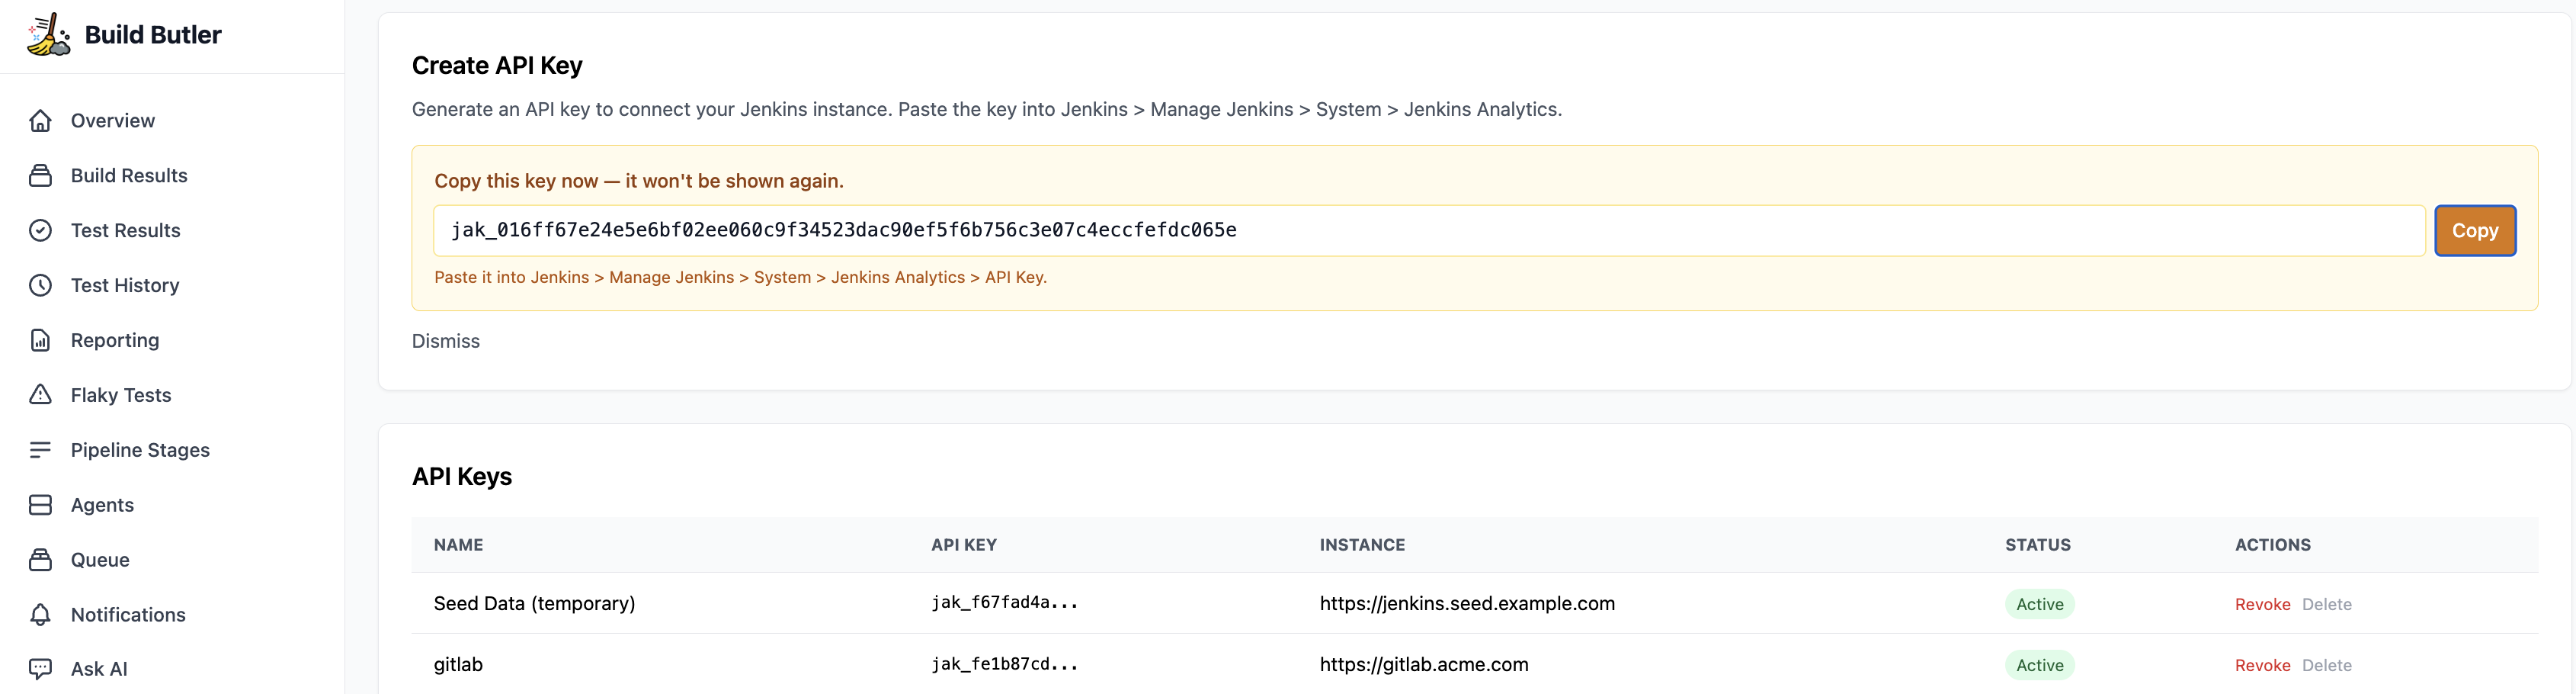Click the Build Butler broom logo
The height and width of the screenshot is (694, 2576).
pos(48,35)
